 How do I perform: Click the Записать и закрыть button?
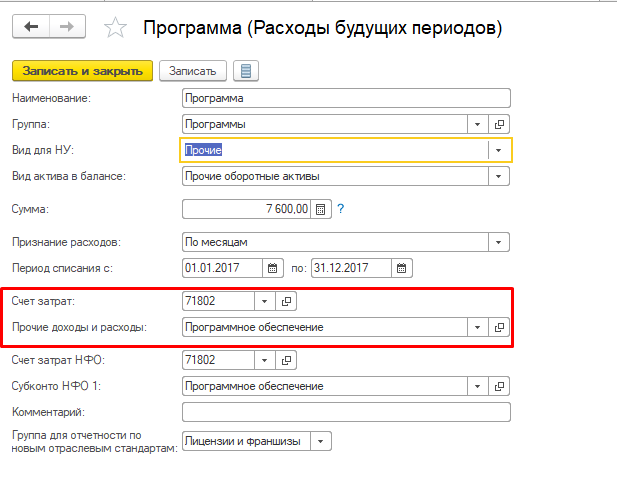click(81, 70)
